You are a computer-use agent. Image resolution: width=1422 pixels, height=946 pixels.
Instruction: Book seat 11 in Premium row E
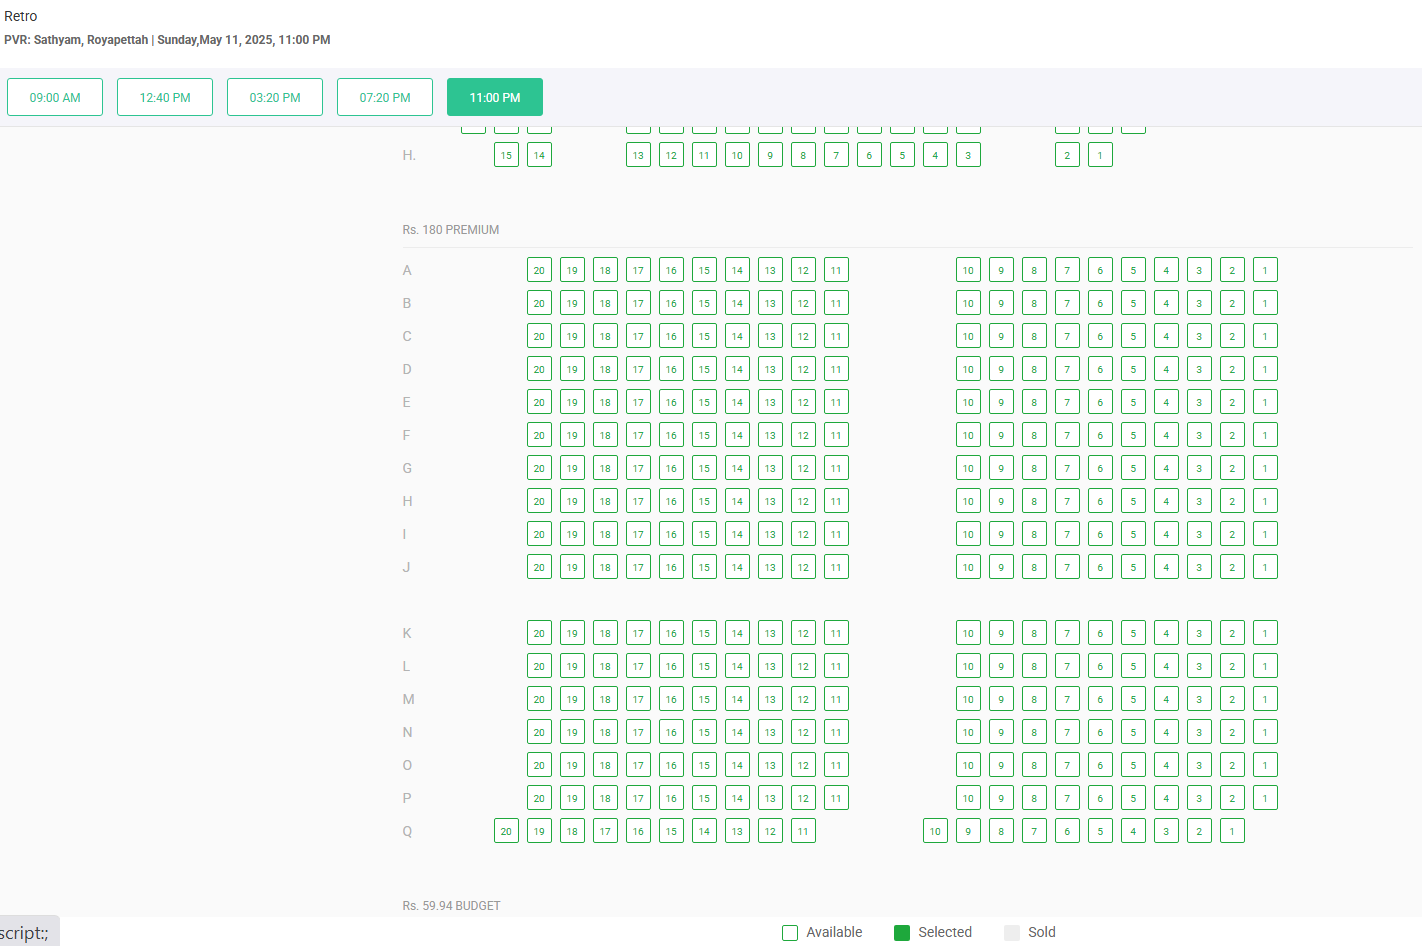836,402
